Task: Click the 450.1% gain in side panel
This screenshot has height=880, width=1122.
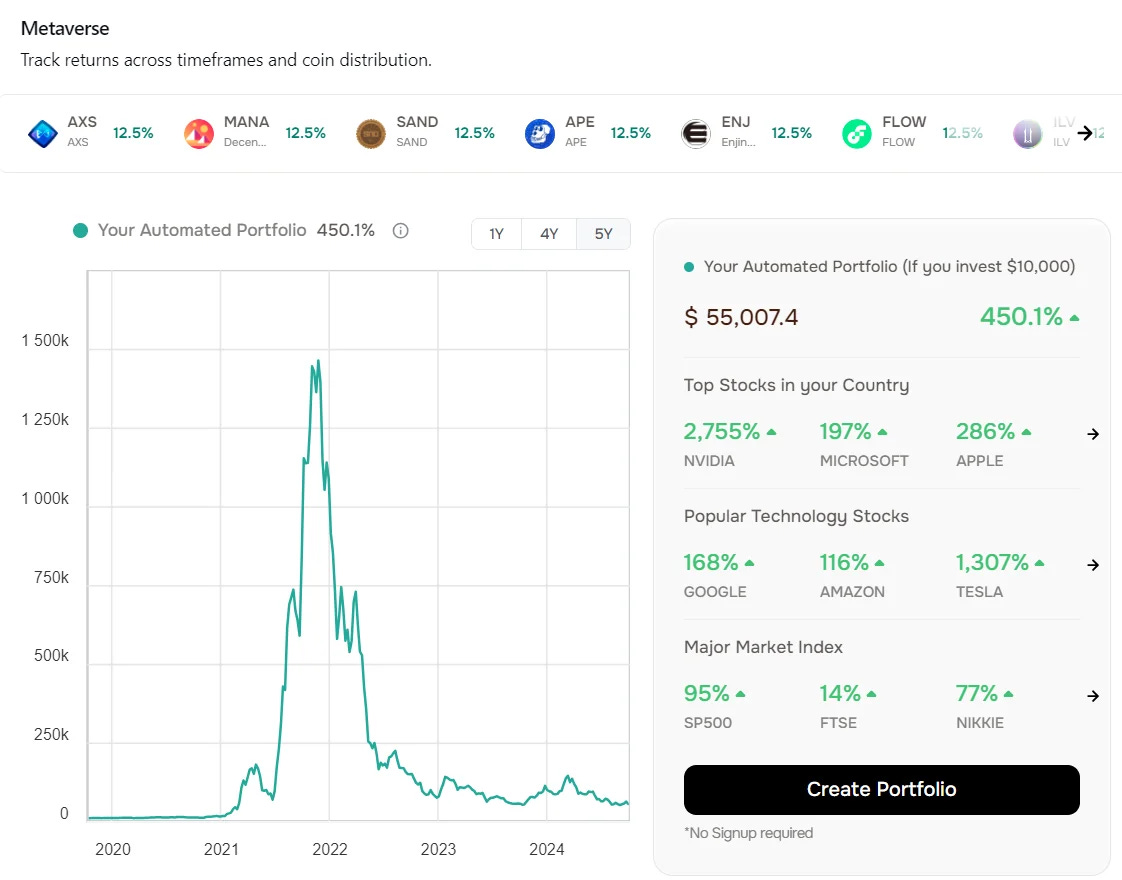Action: (x=1030, y=316)
